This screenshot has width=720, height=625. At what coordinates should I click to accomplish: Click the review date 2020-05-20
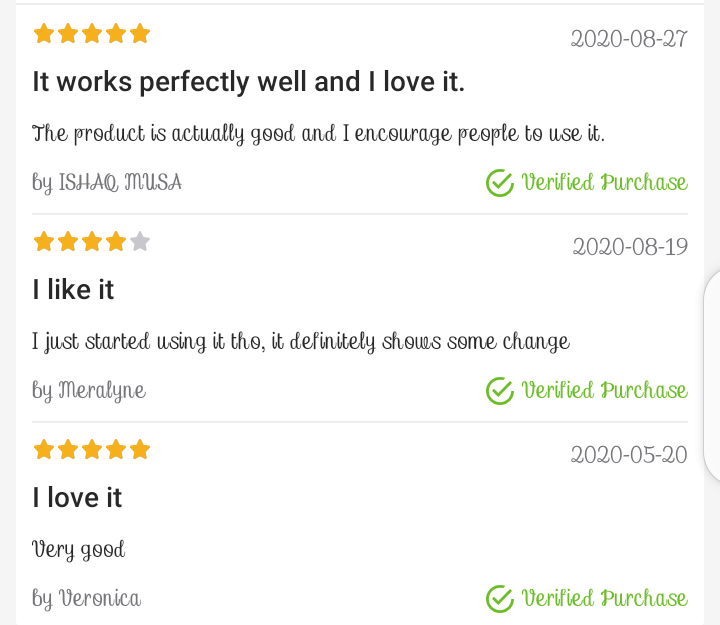click(629, 455)
